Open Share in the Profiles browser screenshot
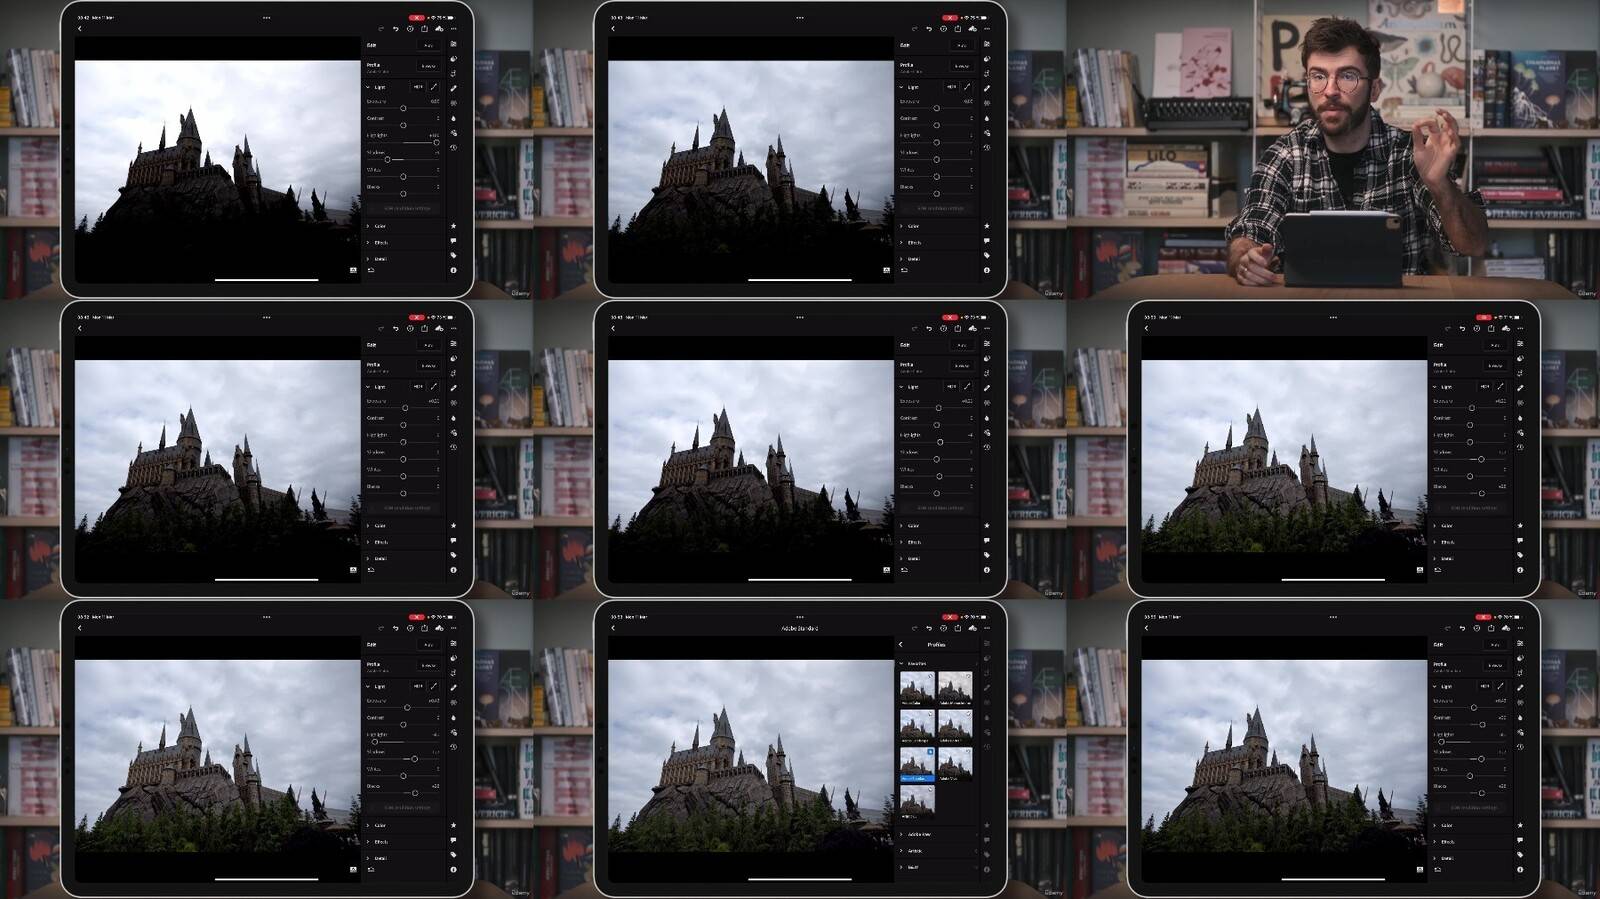The image size is (1600, 899). pos(957,628)
